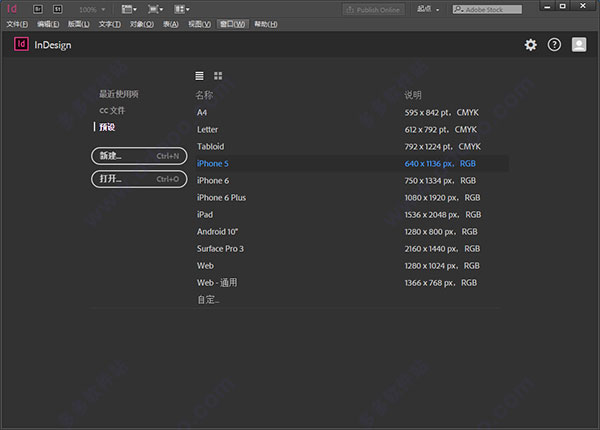Open the 视图(V) menu
The height and width of the screenshot is (430, 600).
pos(199,24)
